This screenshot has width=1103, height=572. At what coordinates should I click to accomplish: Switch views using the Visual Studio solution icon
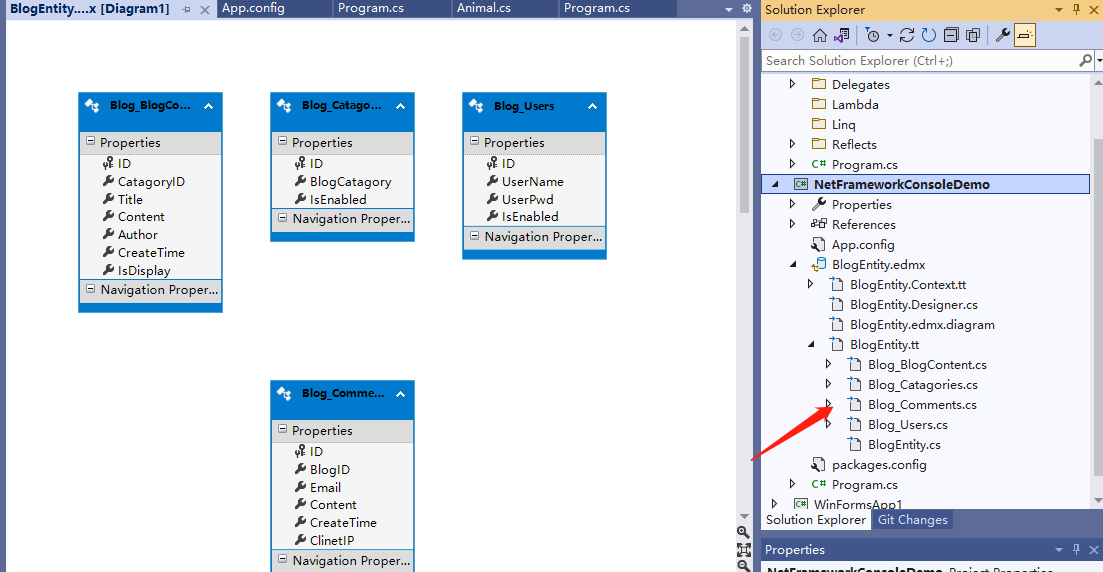tap(841, 35)
